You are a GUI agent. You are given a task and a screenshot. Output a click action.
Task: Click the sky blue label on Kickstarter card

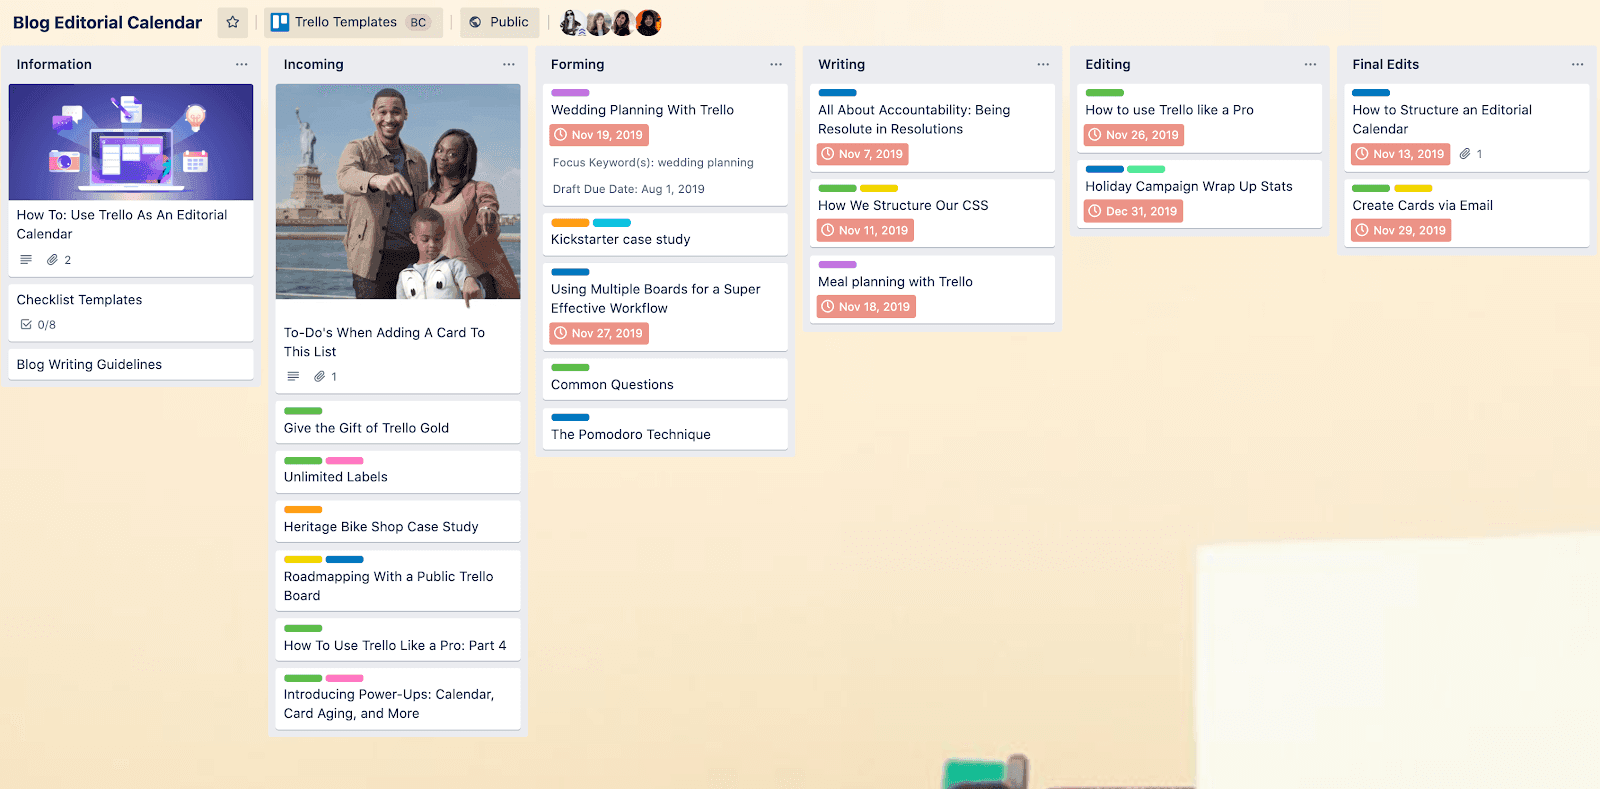click(612, 223)
